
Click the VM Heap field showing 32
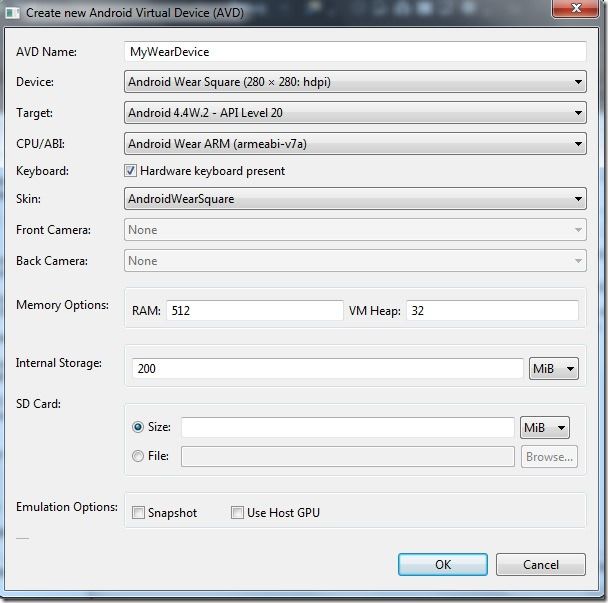click(x=492, y=311)
